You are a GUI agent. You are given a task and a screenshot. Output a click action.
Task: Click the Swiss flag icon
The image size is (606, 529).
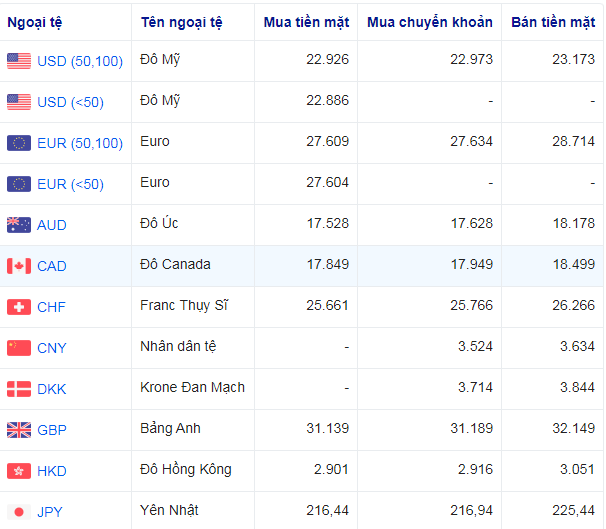pyautogui.click(x=19, y=307)
